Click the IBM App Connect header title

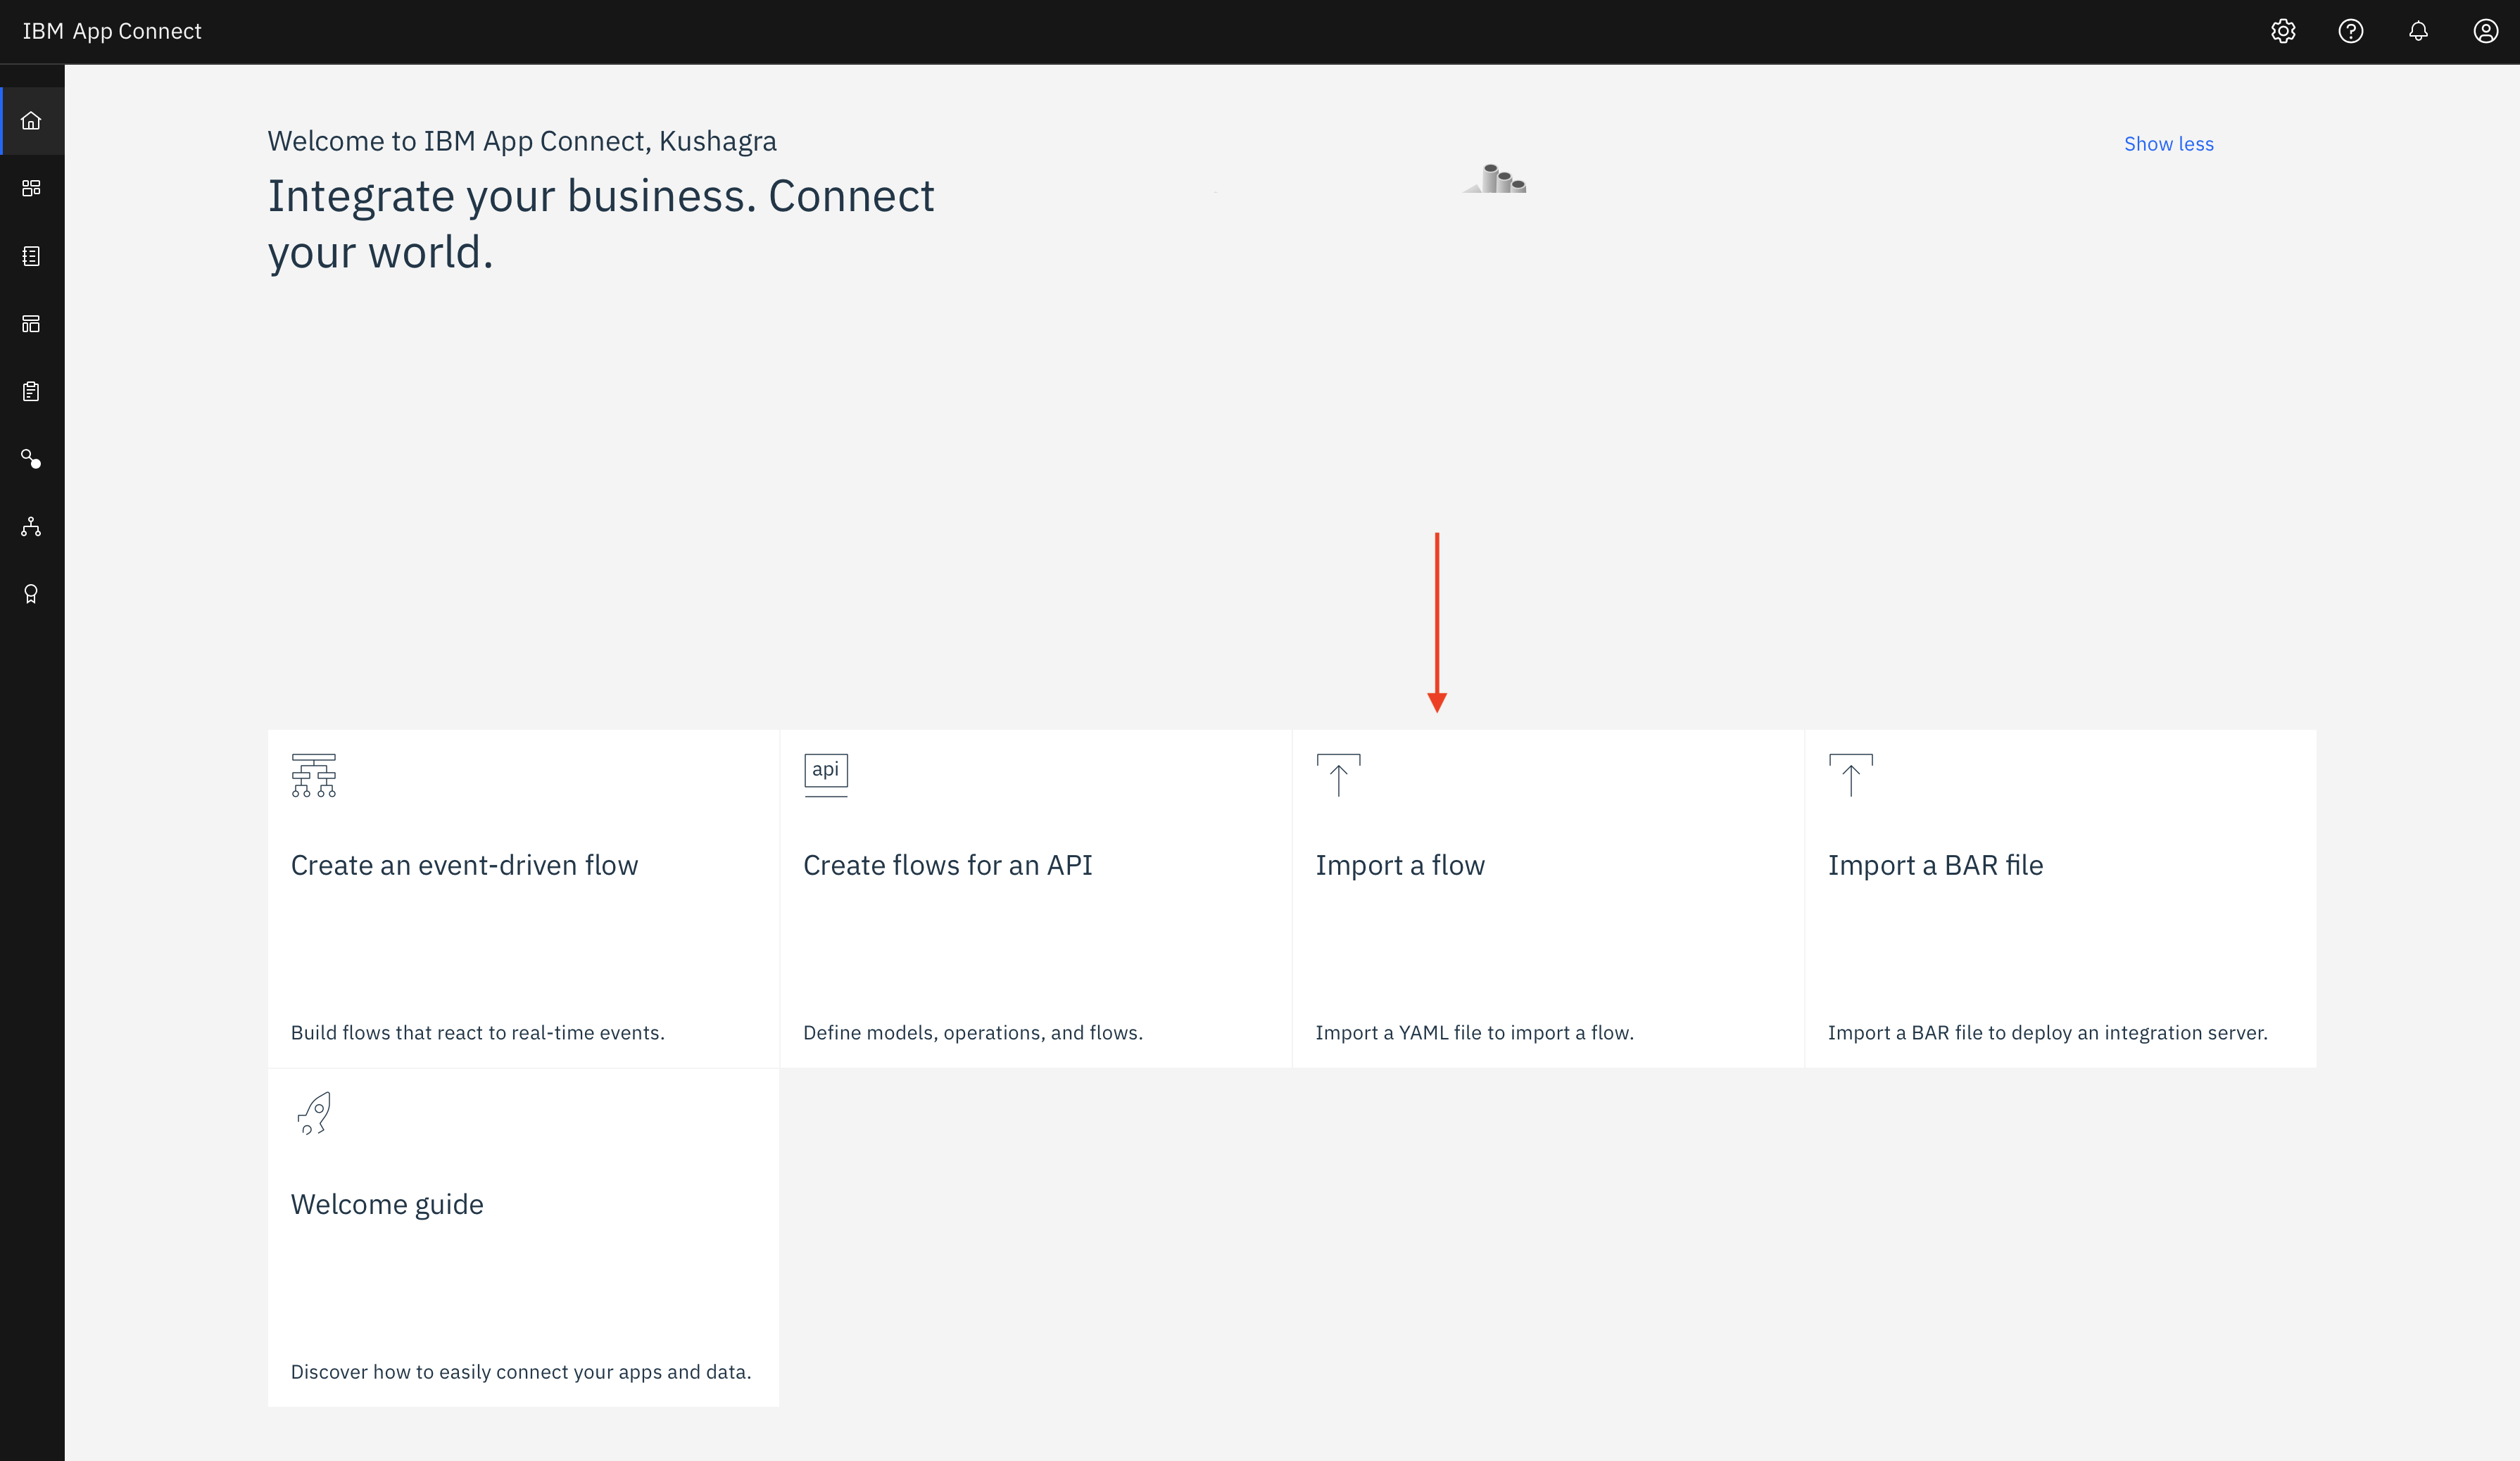(x=112, y=31)
